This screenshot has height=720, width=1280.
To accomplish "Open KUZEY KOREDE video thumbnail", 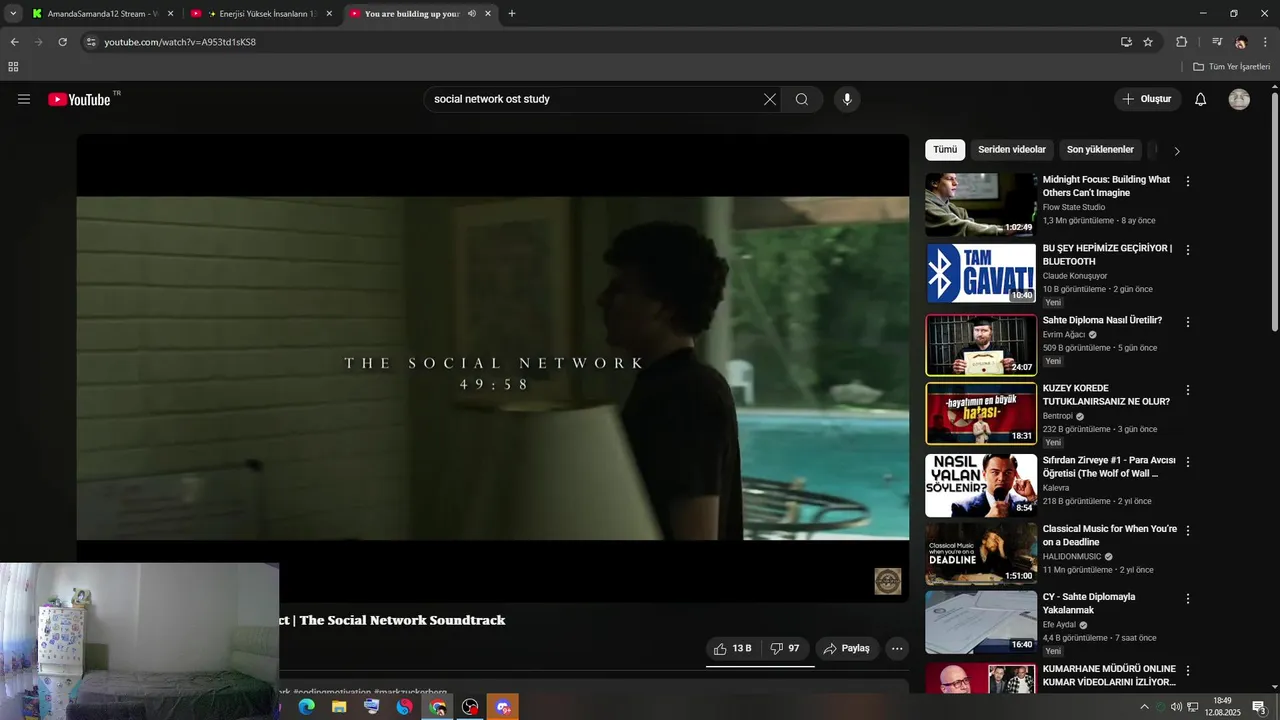I will pos(981,413).
